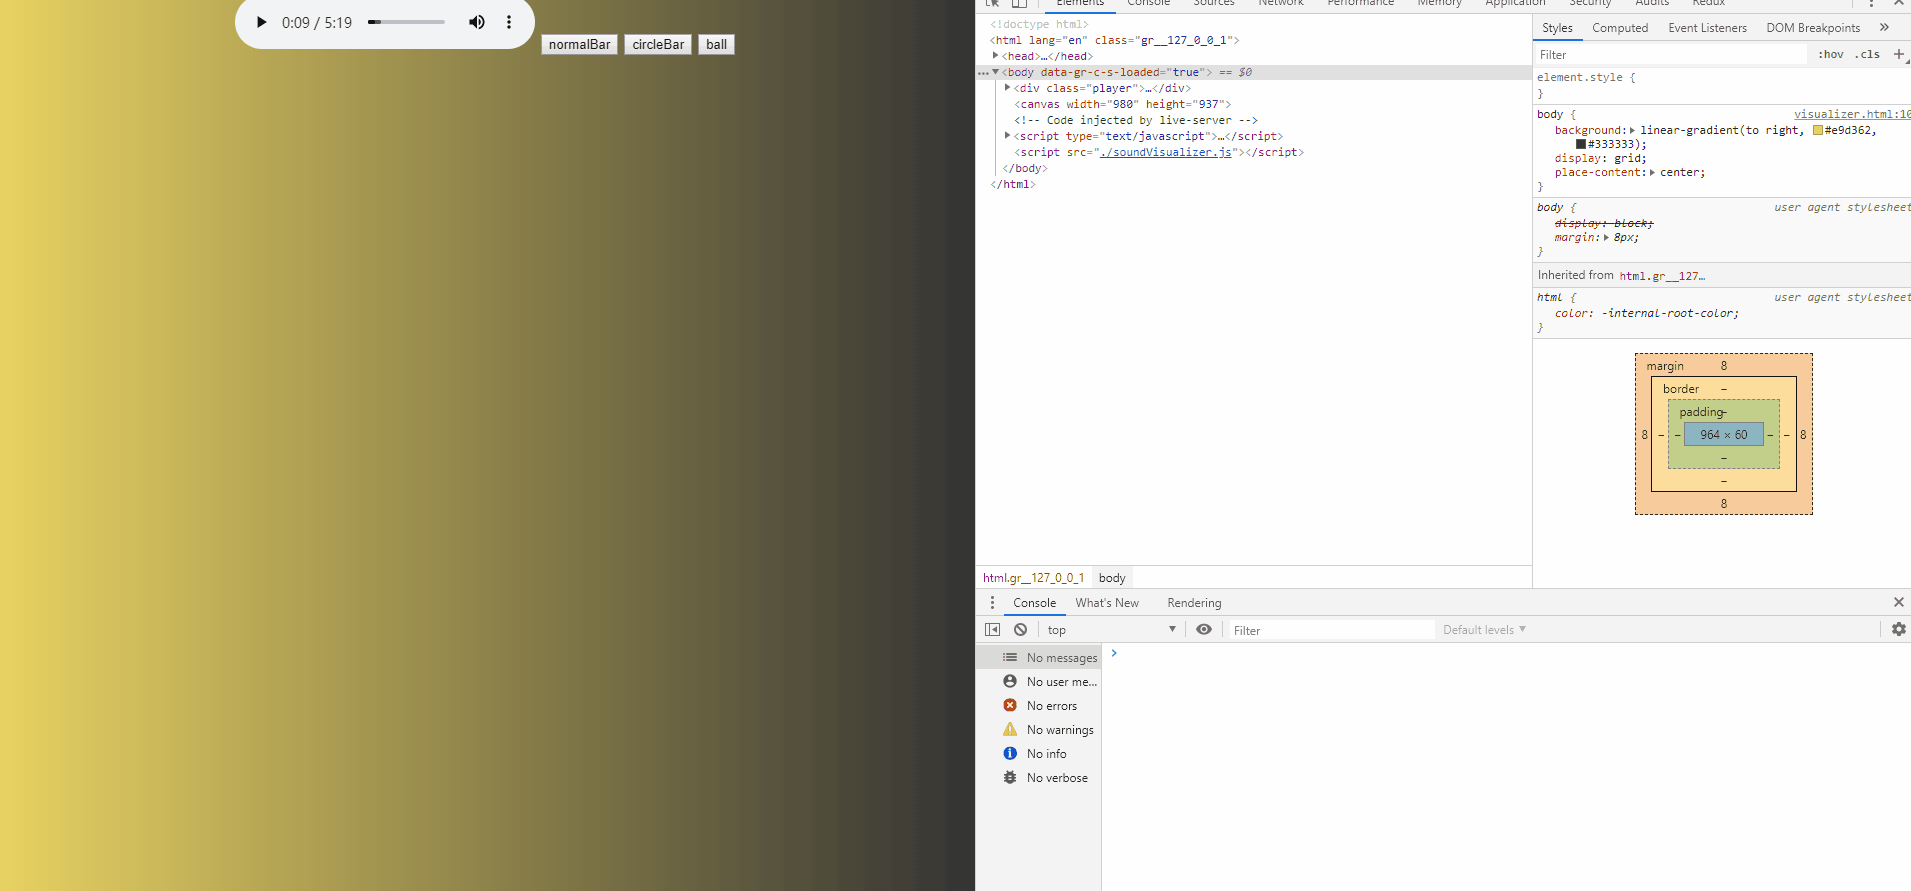The image size is (1911, 891).
Task: Expand the background shorthand property
Action: (1632, 130)
